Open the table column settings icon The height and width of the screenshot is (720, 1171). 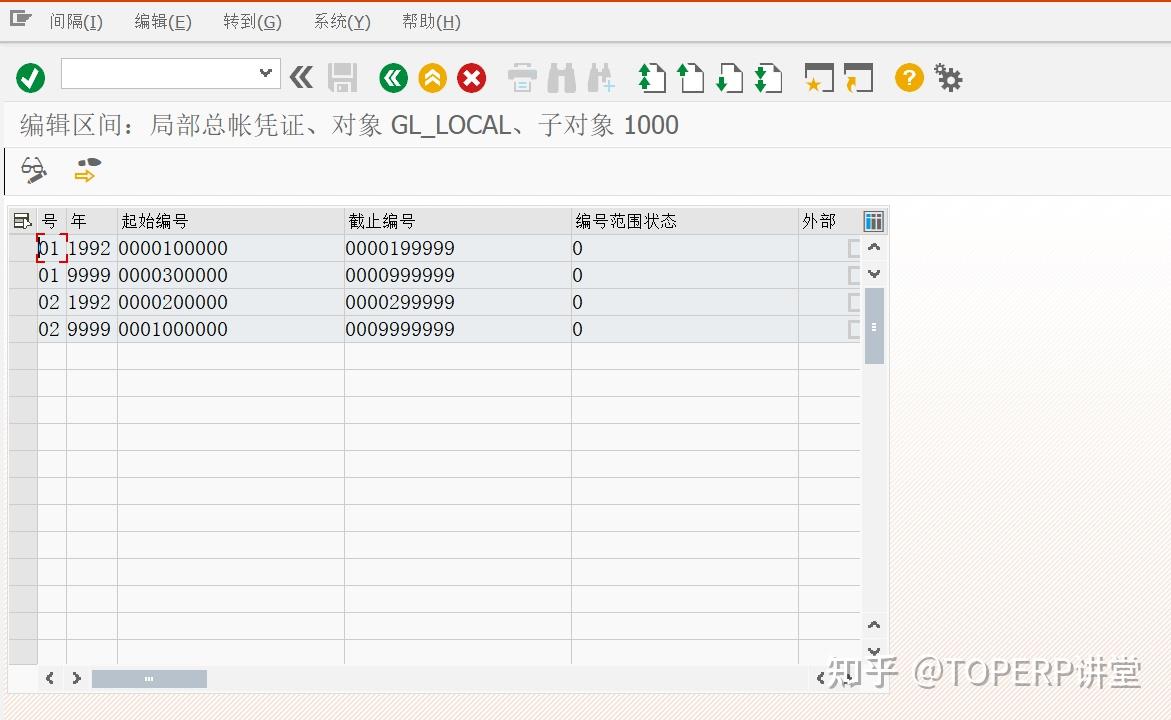873,221
